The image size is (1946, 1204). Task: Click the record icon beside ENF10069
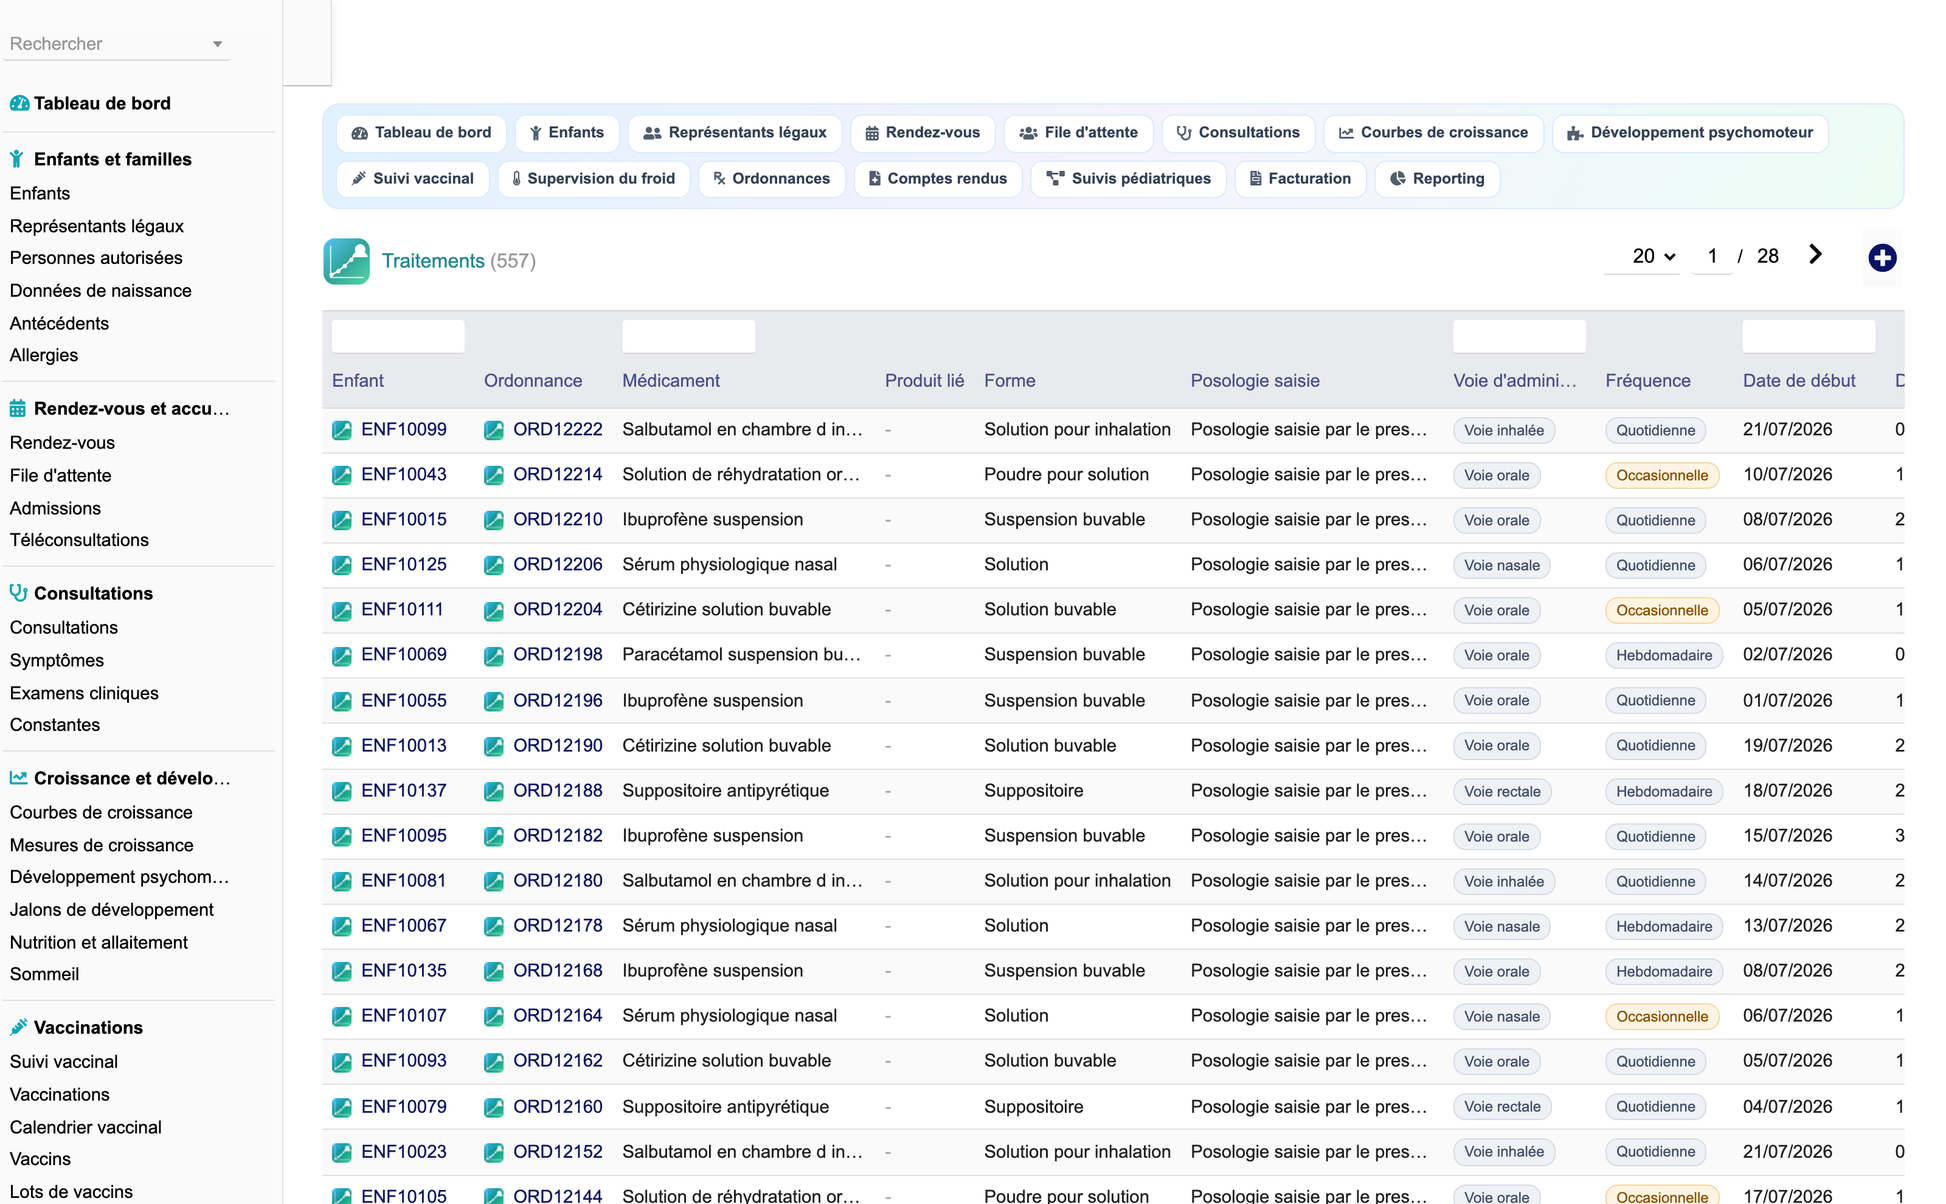click(342, 655)
